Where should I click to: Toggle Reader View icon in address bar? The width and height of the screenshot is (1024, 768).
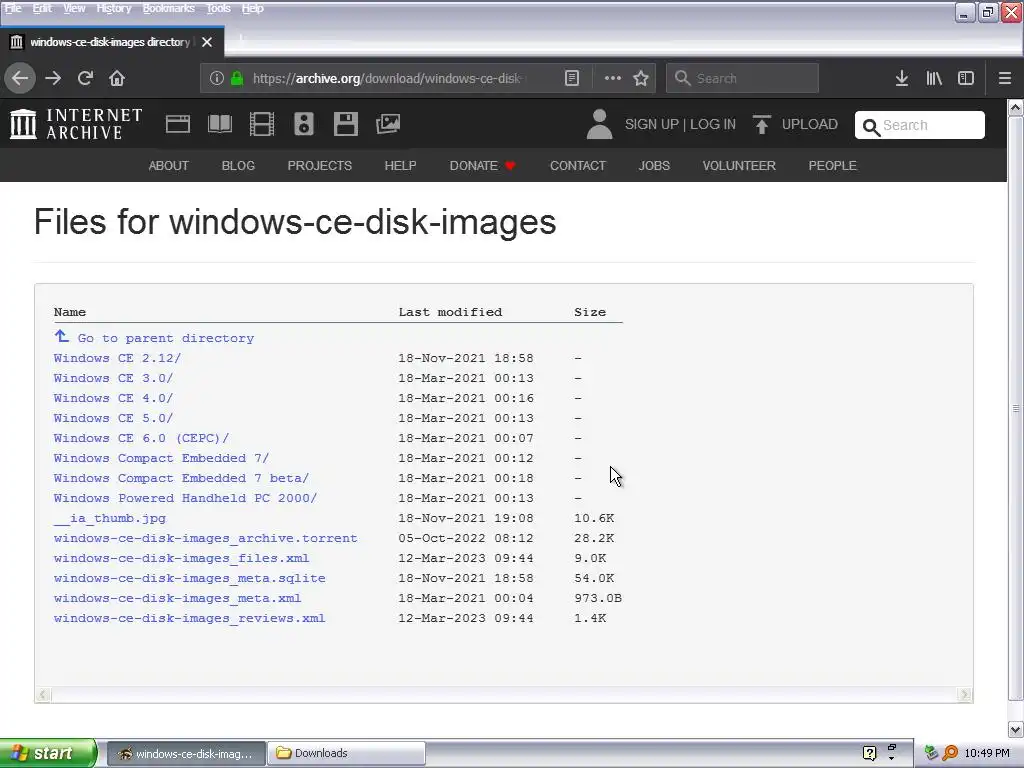(x=571, y=78)
